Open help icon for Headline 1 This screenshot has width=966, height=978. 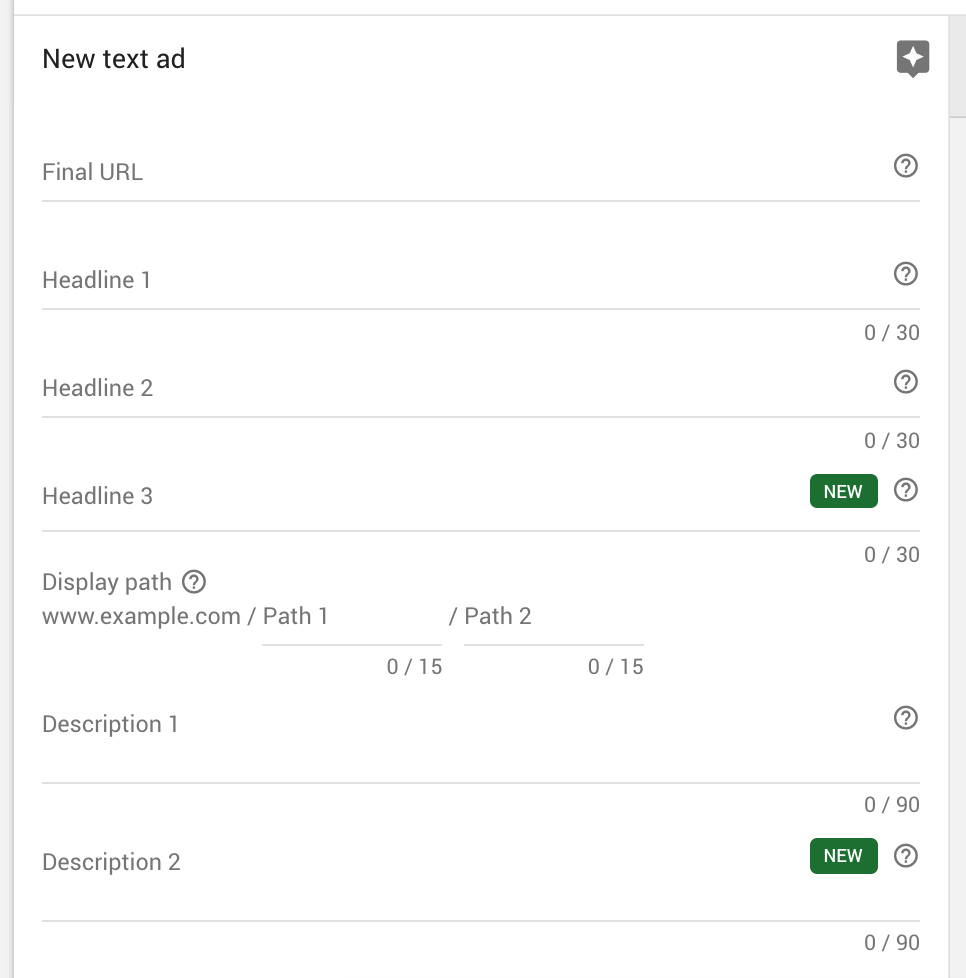coord(906,274)
